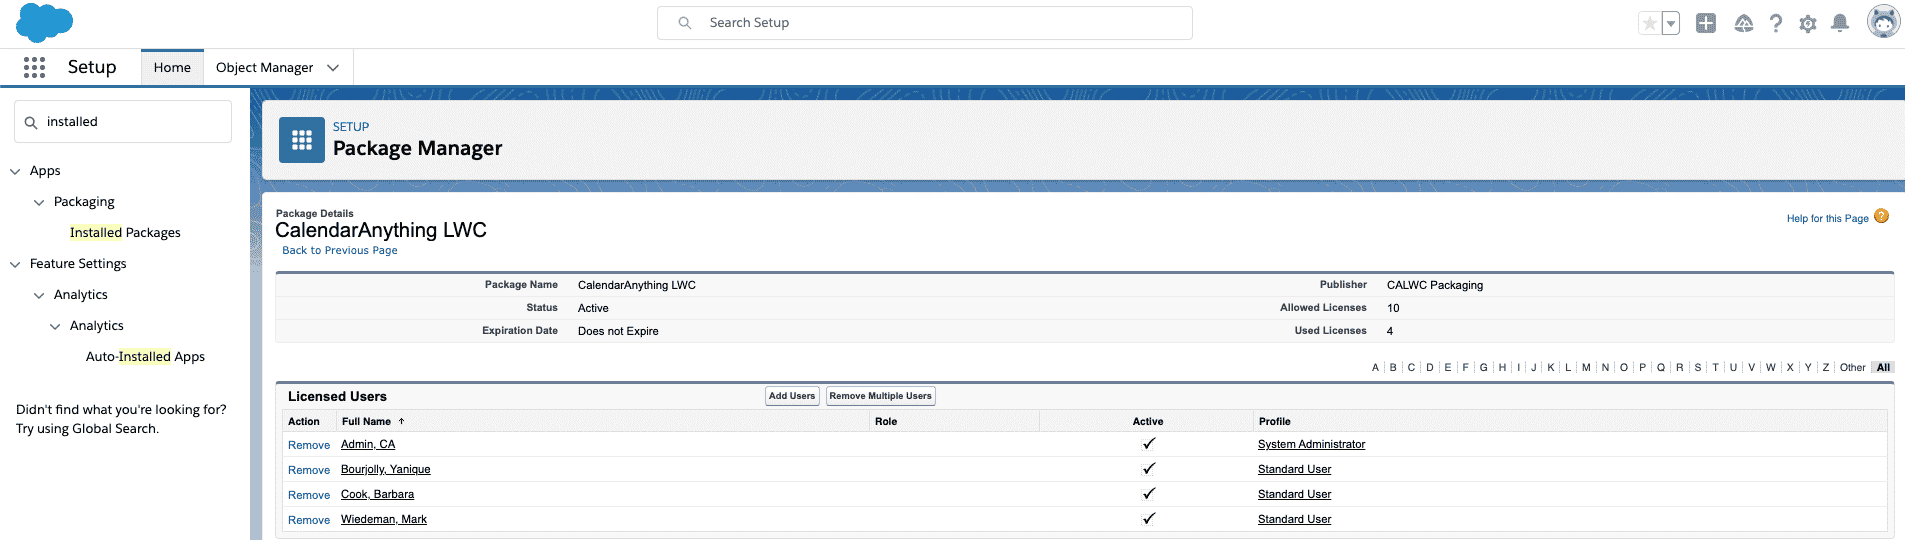The height and width of the screenshot is (540, 1905).
Task: Open the App Launcher grid icon
Action: 34,67
